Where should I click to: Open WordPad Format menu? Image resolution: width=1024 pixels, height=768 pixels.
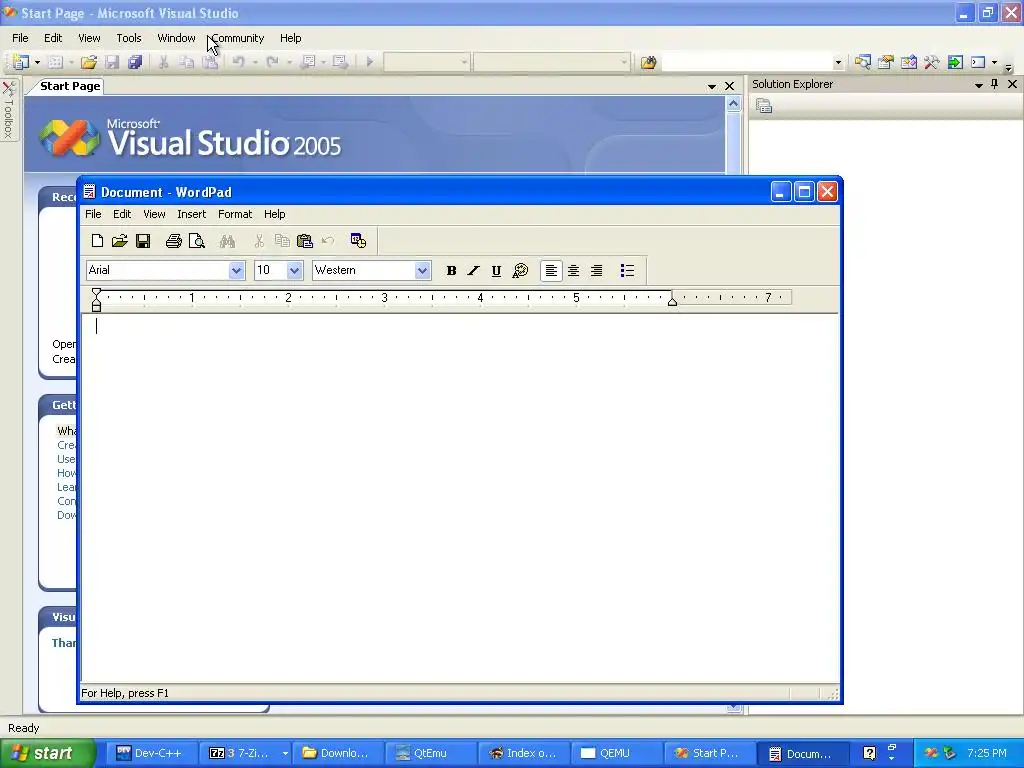(x=235, y=214)
